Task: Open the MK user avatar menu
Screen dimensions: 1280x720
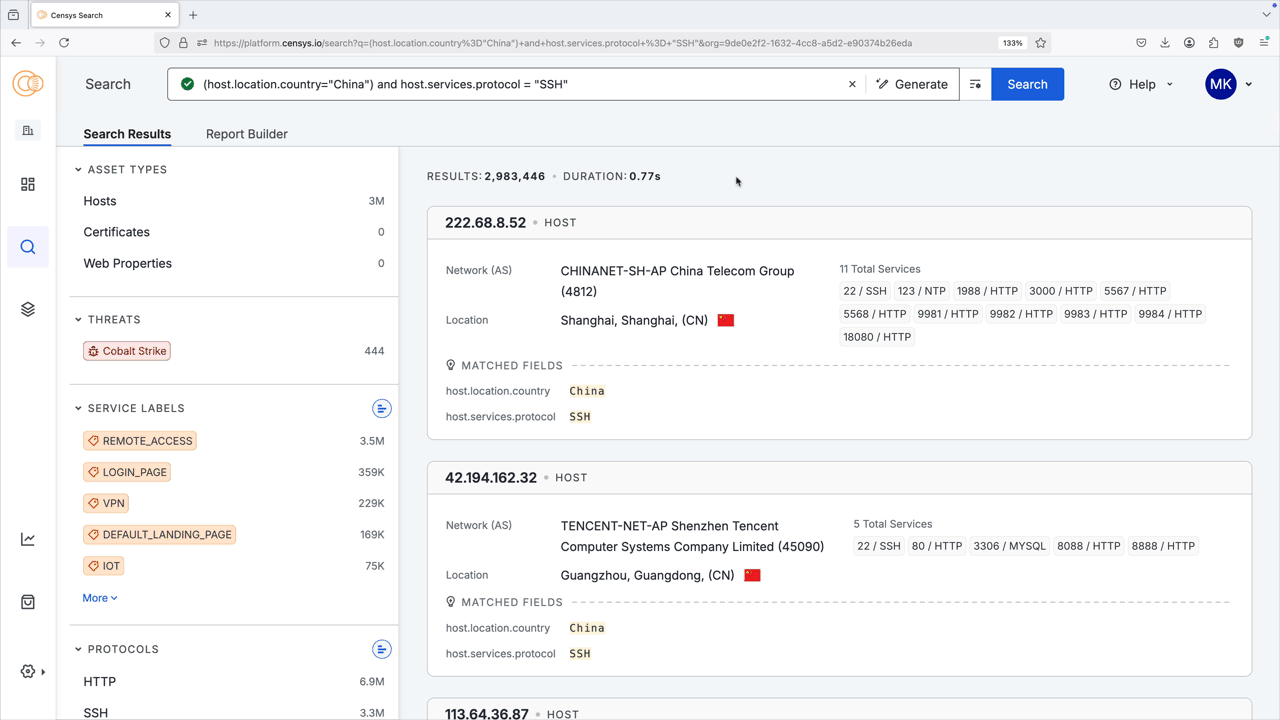Action: (1229, 84)
